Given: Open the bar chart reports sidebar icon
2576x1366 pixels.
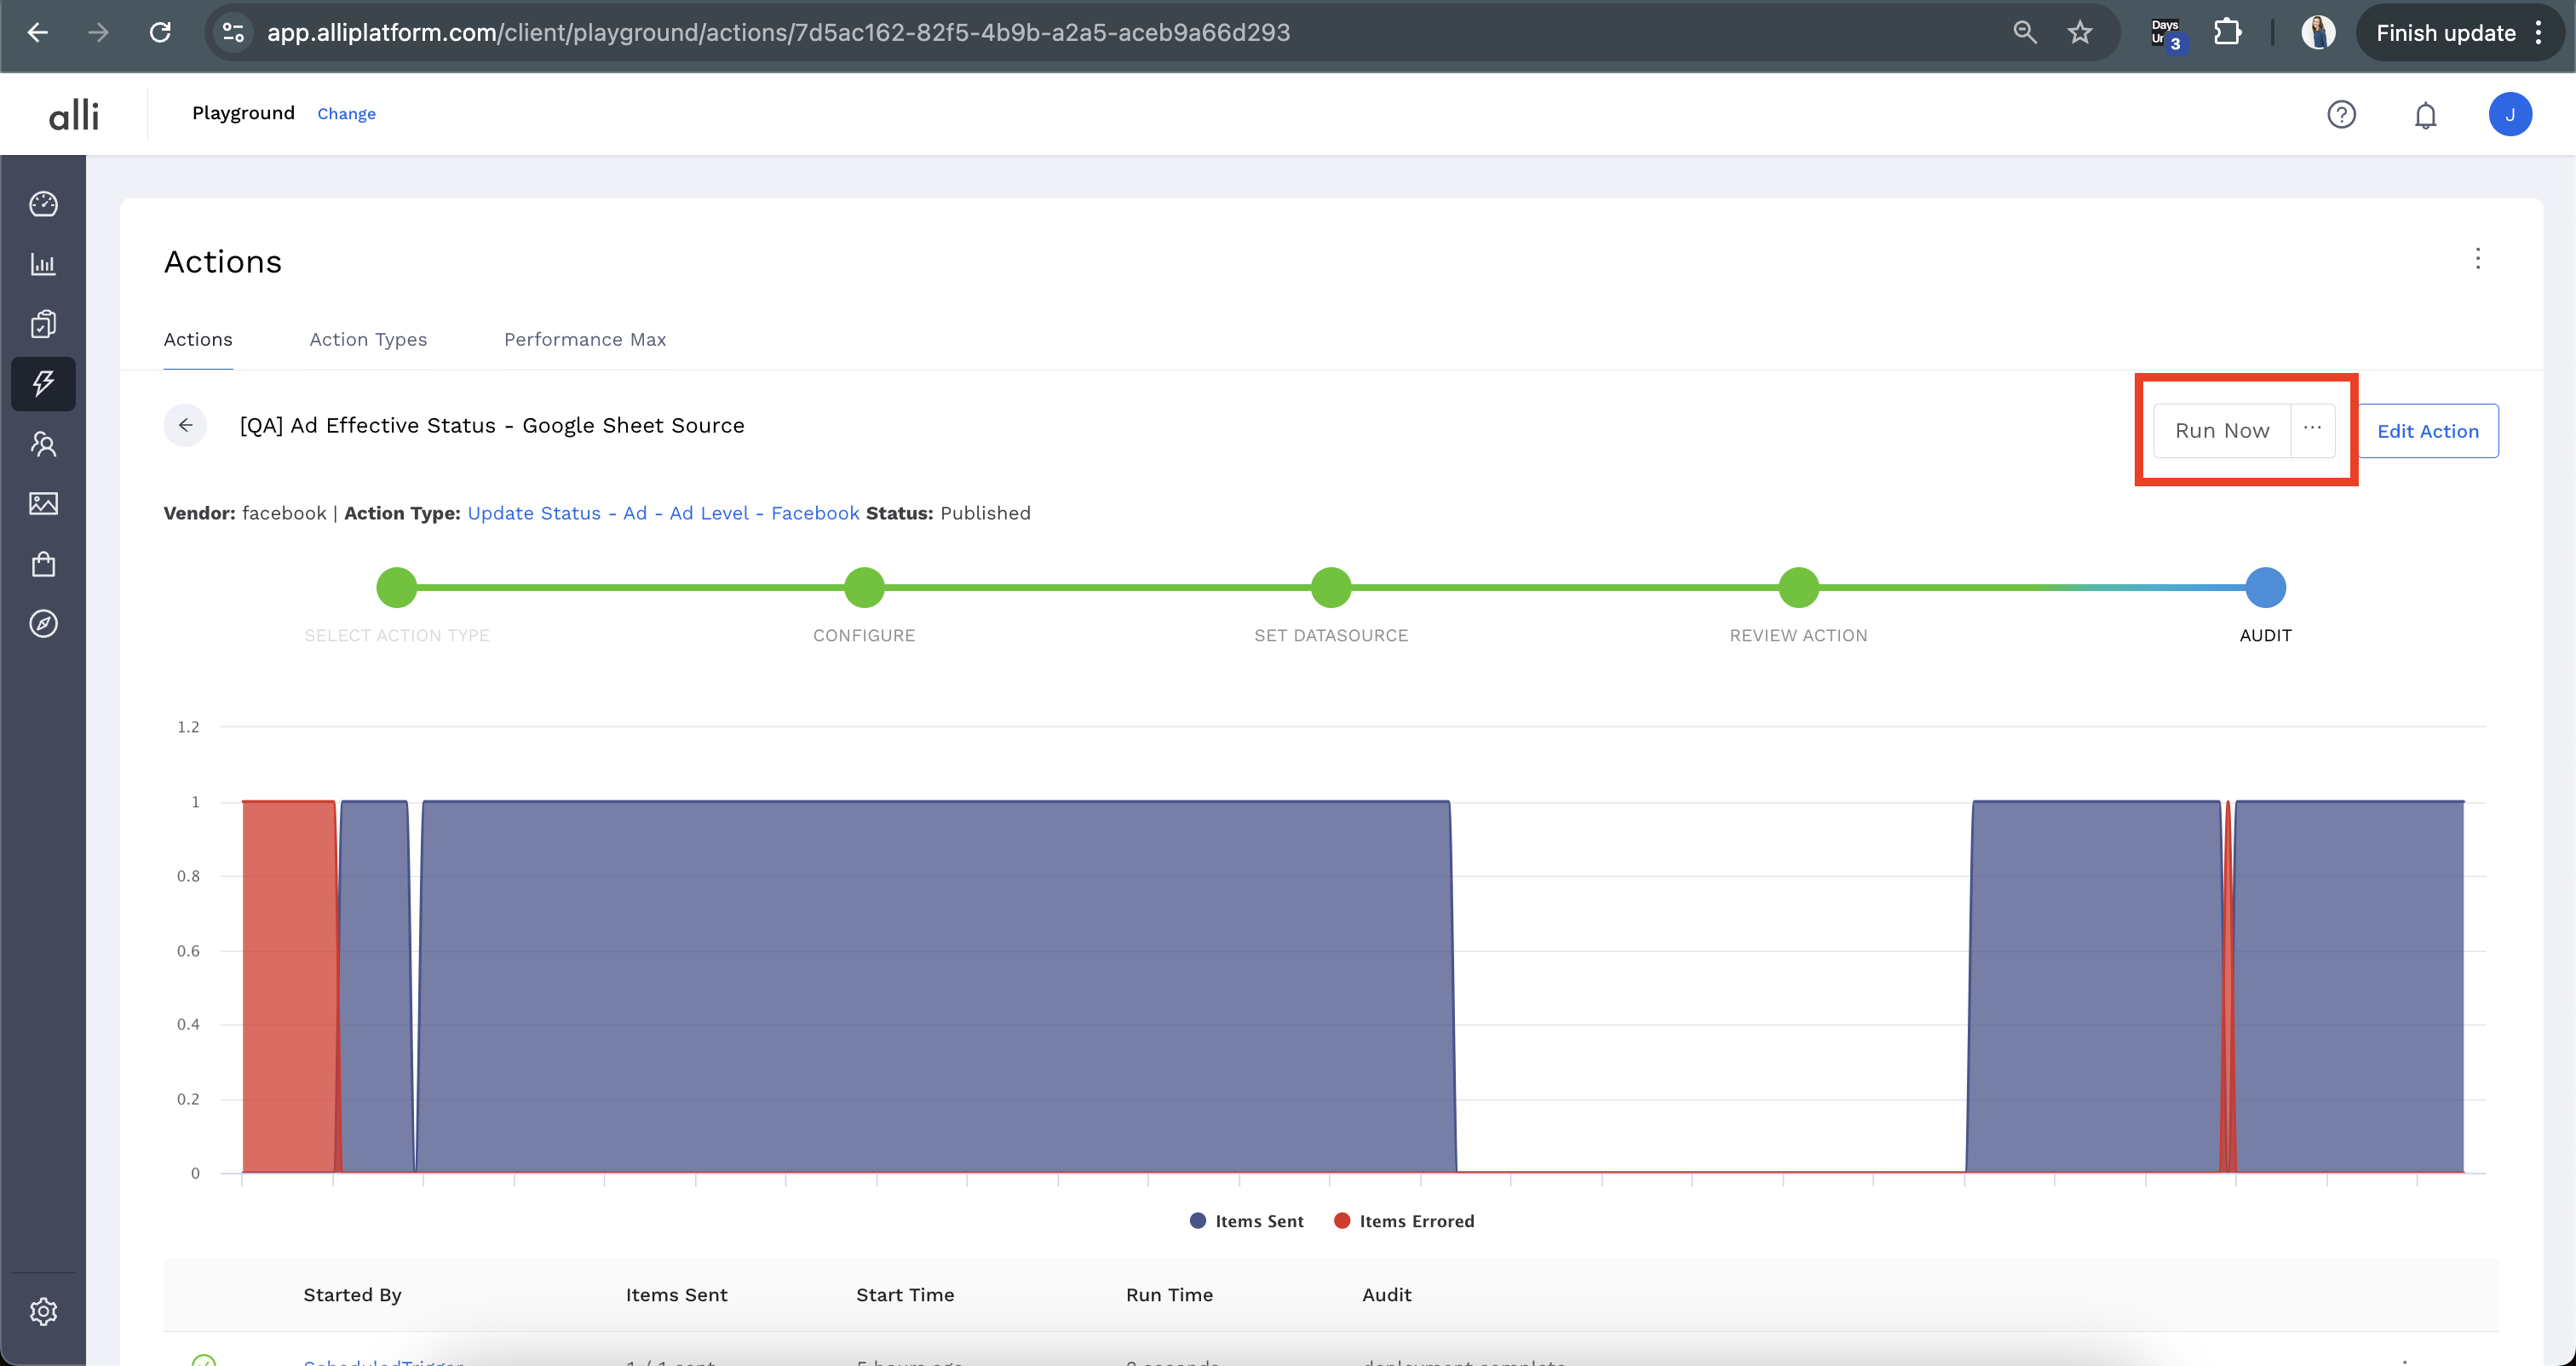Looking at the screenshot, I should tap(43, 264).
